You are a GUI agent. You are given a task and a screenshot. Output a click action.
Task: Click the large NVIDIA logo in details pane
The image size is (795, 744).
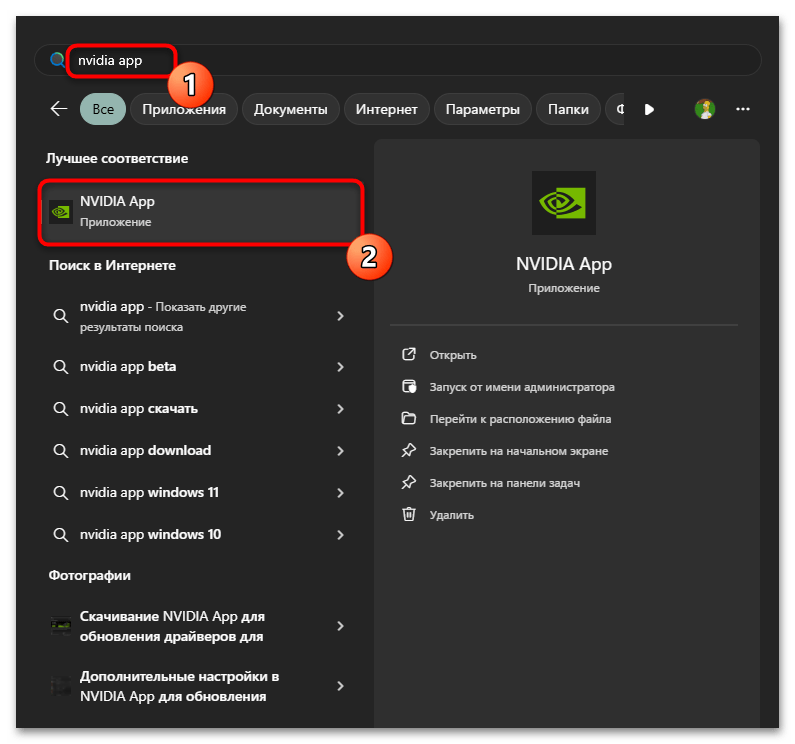563,203
